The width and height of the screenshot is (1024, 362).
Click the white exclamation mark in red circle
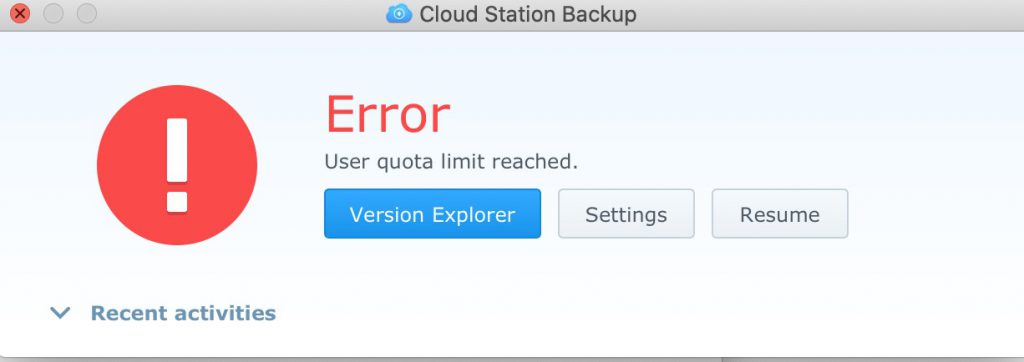click(x=177, y=165)
